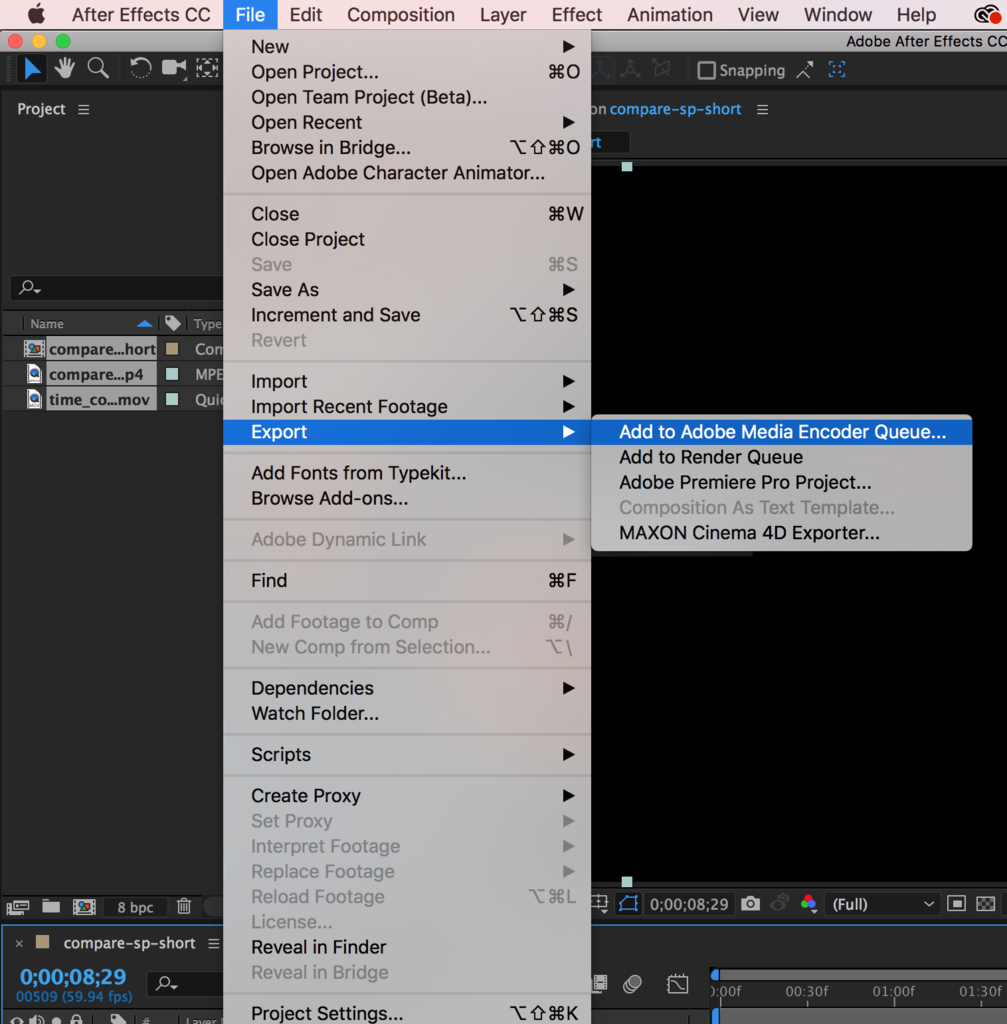Click the label color swatch for time_co...mov
This screenshot has width=1007, height=1024.
tap(172, 399)
